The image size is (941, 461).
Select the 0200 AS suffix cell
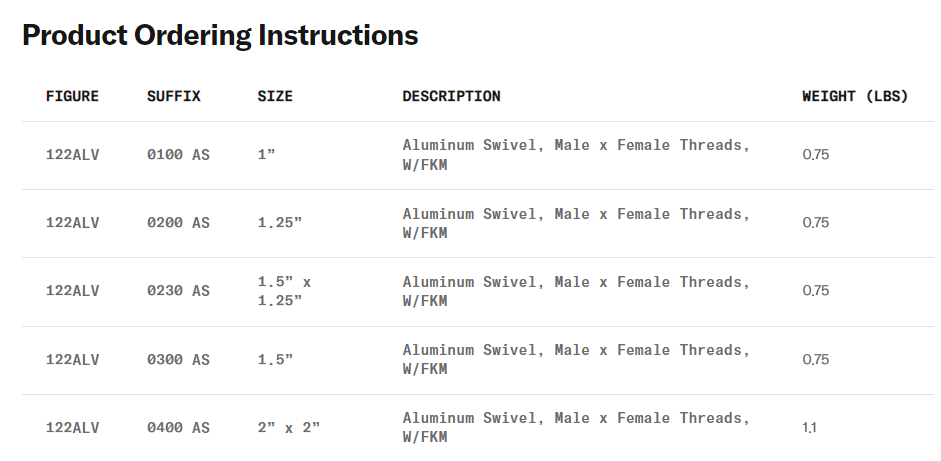[178, 223]
